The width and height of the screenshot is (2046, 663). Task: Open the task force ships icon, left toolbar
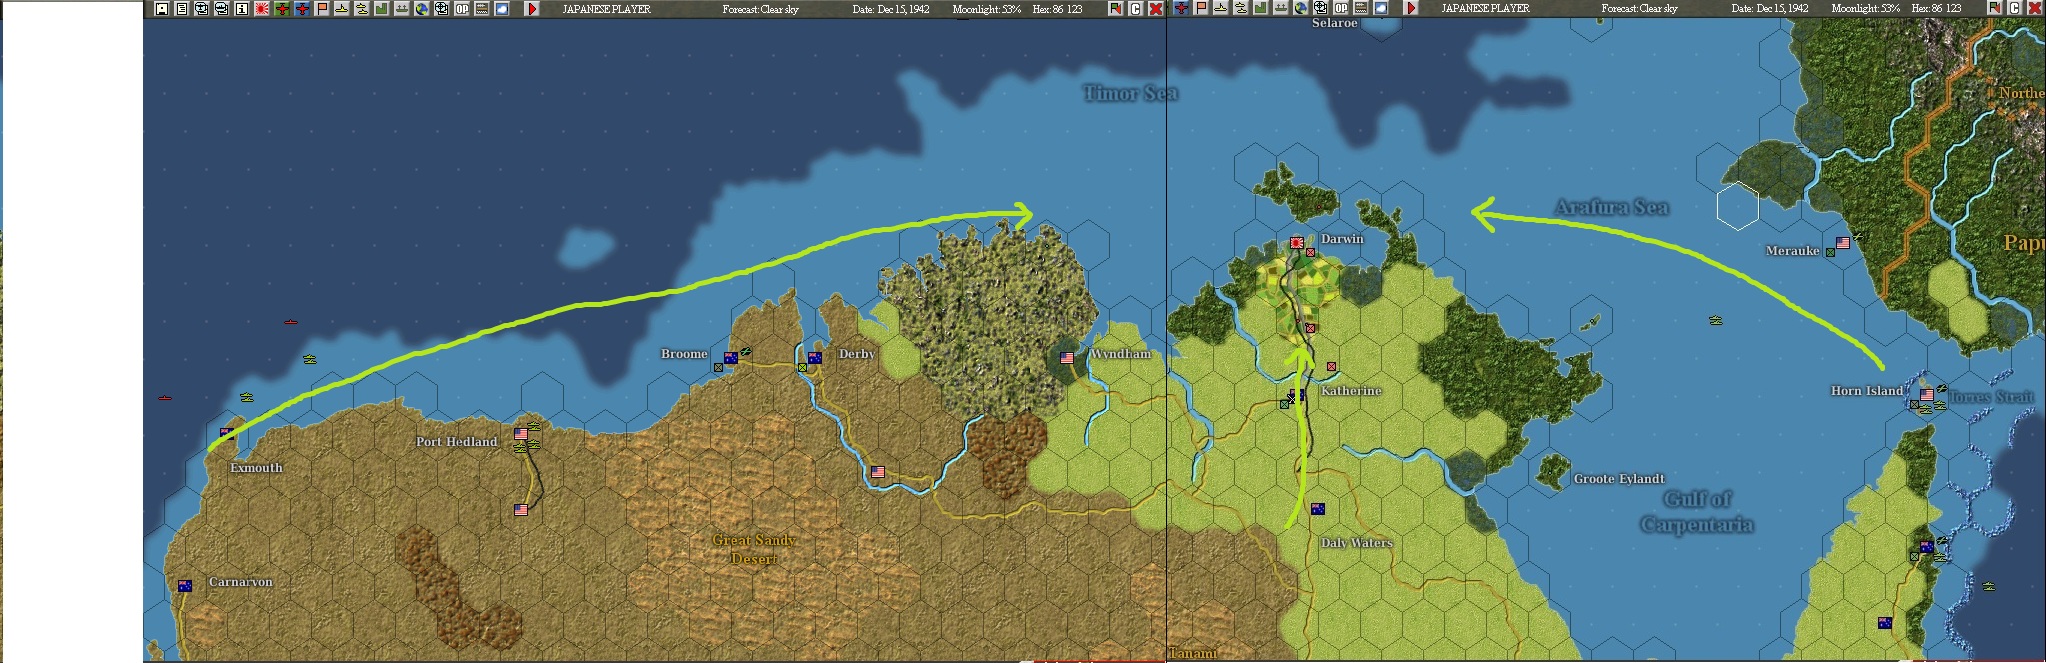point(362,9)
